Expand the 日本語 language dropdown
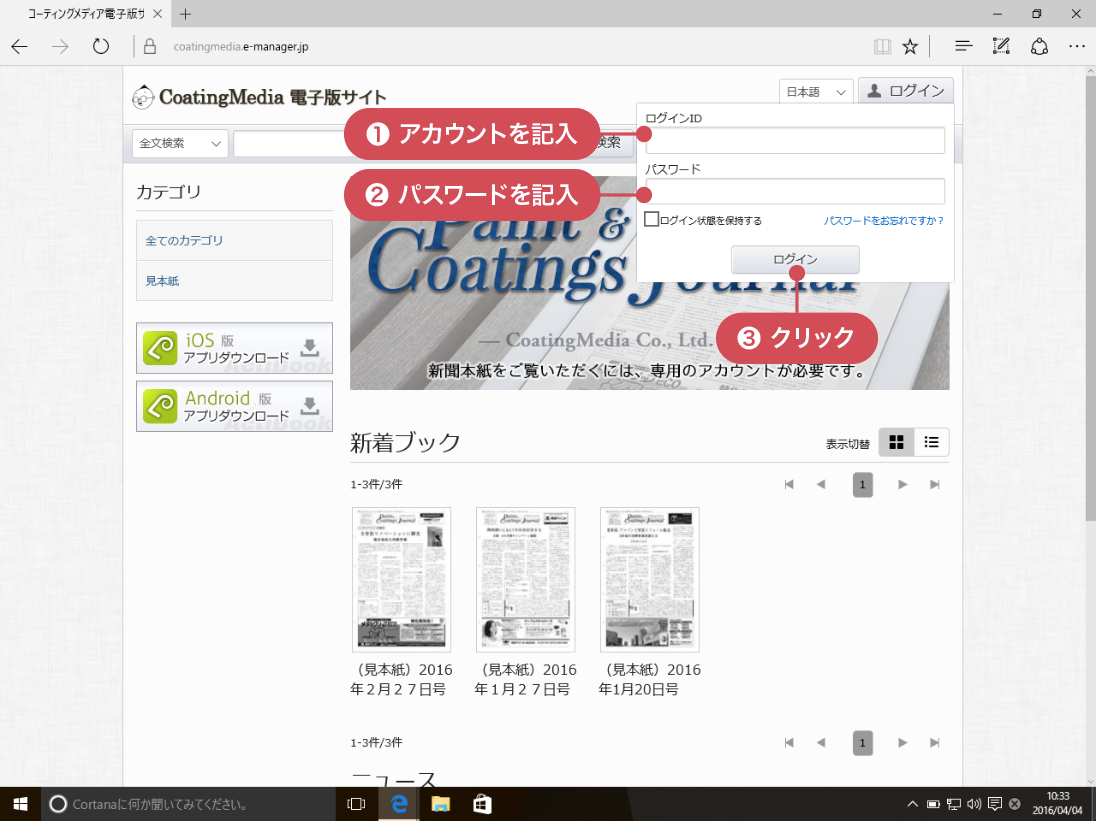This screenshot has height=821, width=1096. 815,92
